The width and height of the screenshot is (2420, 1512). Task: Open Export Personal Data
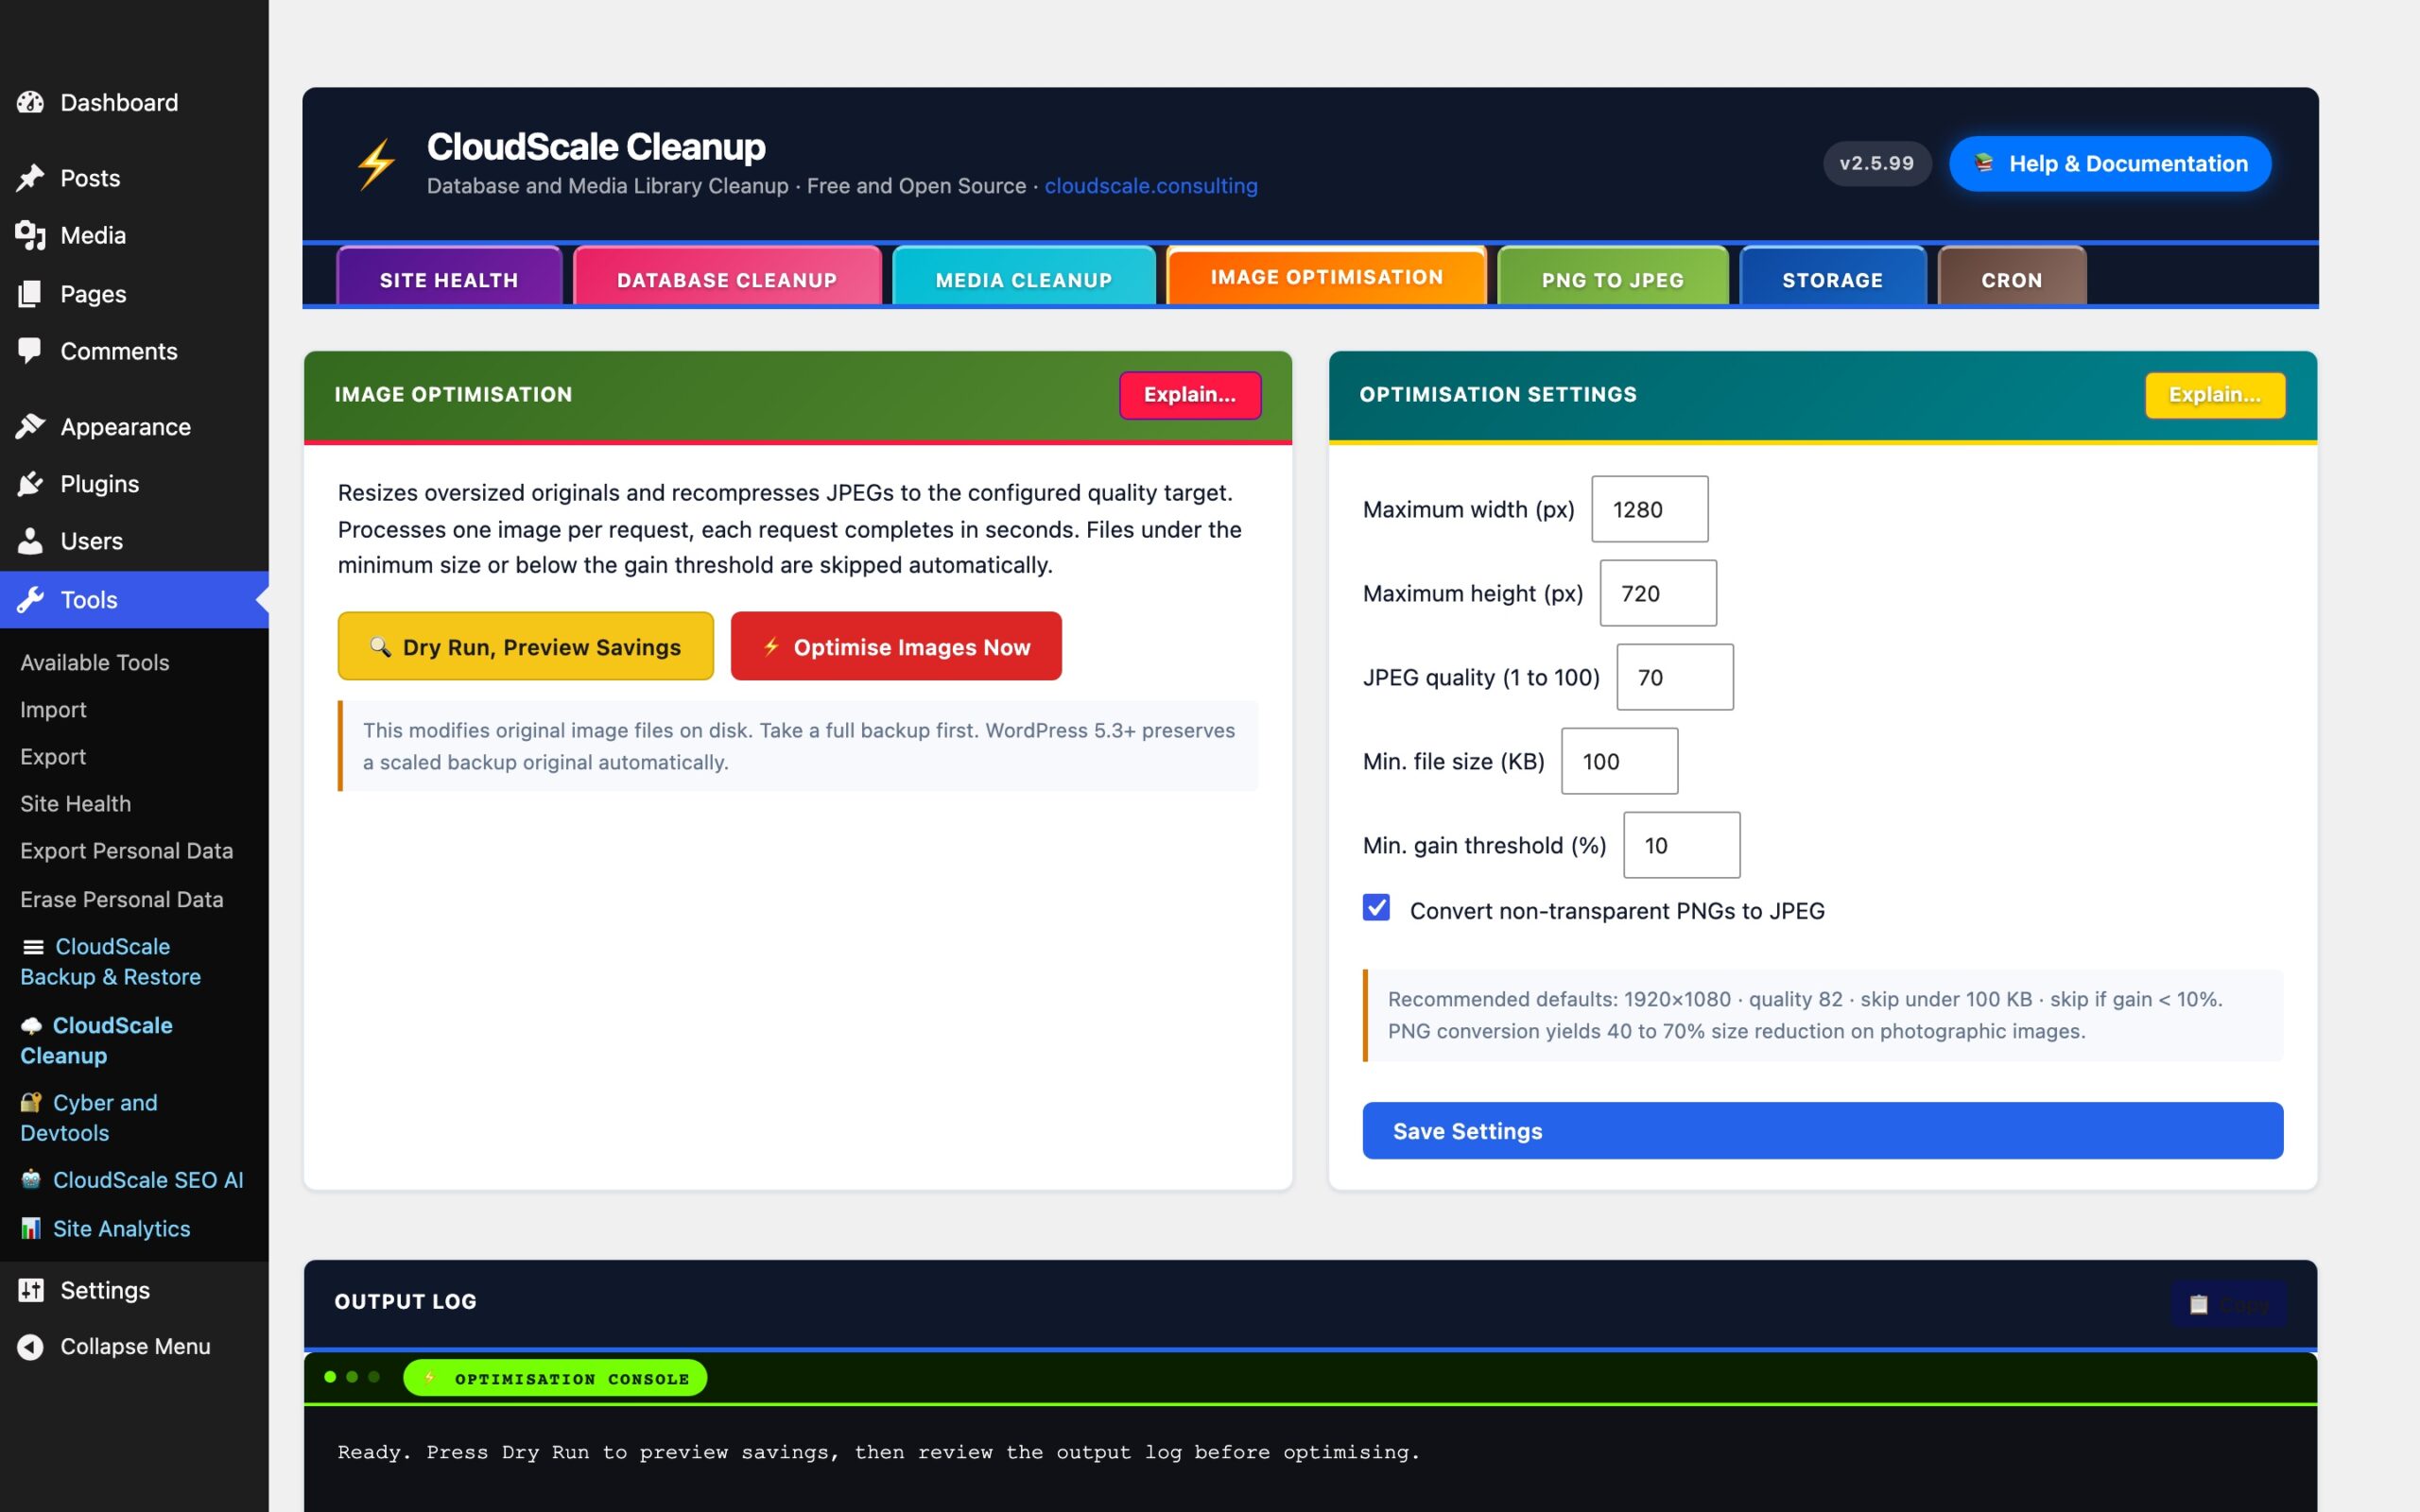[x=127, y=850]
